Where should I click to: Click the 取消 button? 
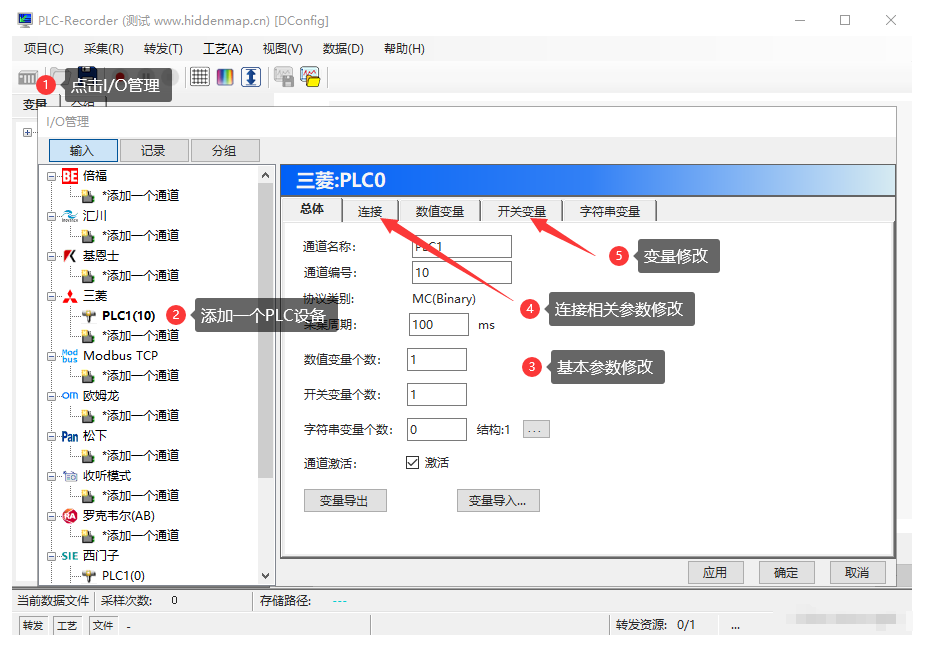point(857,572)
